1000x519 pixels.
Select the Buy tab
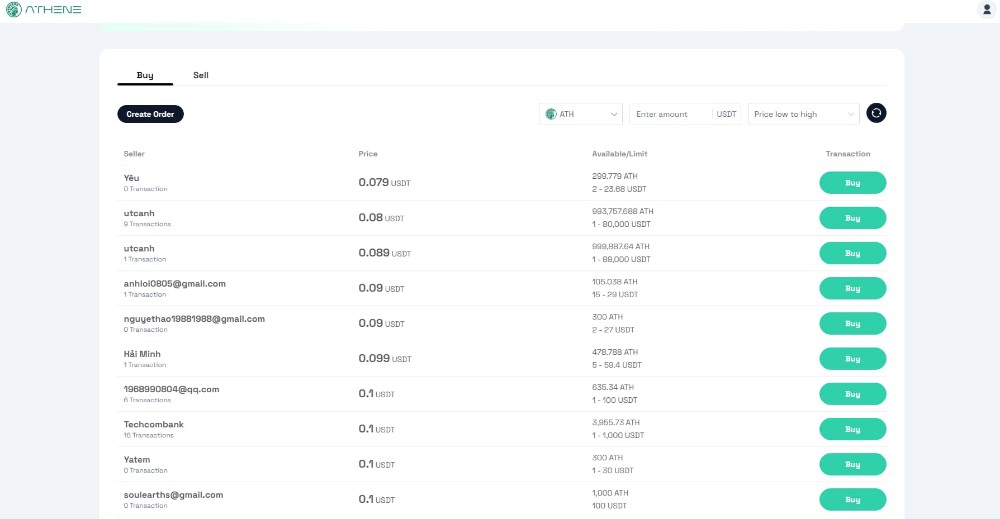145,75
